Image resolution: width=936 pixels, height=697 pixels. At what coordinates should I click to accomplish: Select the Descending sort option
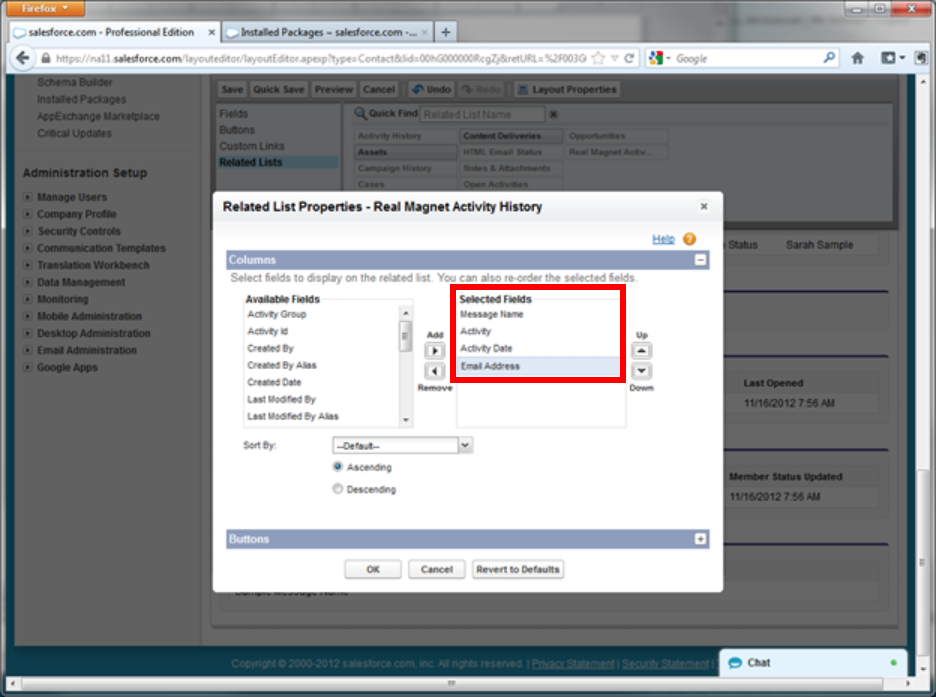[x=338, y=489]
